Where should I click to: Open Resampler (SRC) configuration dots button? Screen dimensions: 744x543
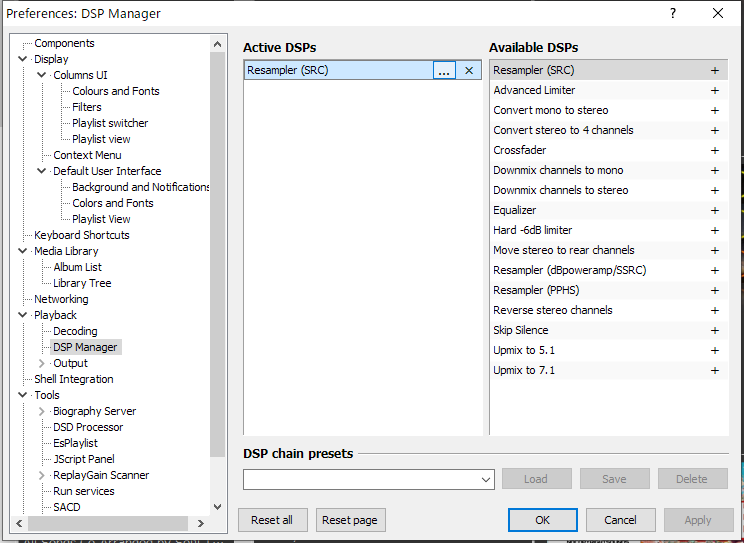tap(444, 71)
